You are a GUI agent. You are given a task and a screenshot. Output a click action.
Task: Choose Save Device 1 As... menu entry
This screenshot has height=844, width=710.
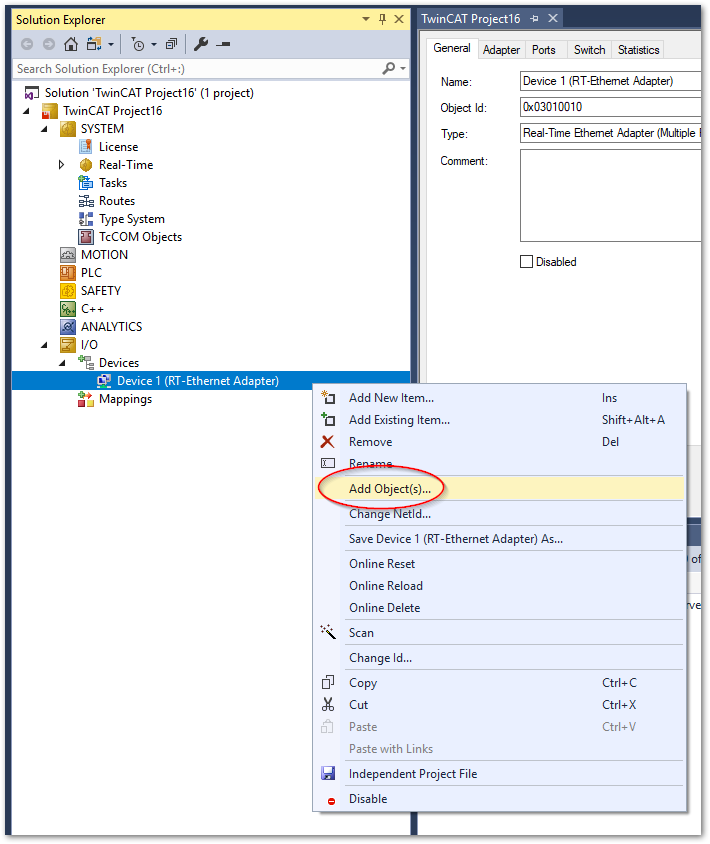point(500,539)
